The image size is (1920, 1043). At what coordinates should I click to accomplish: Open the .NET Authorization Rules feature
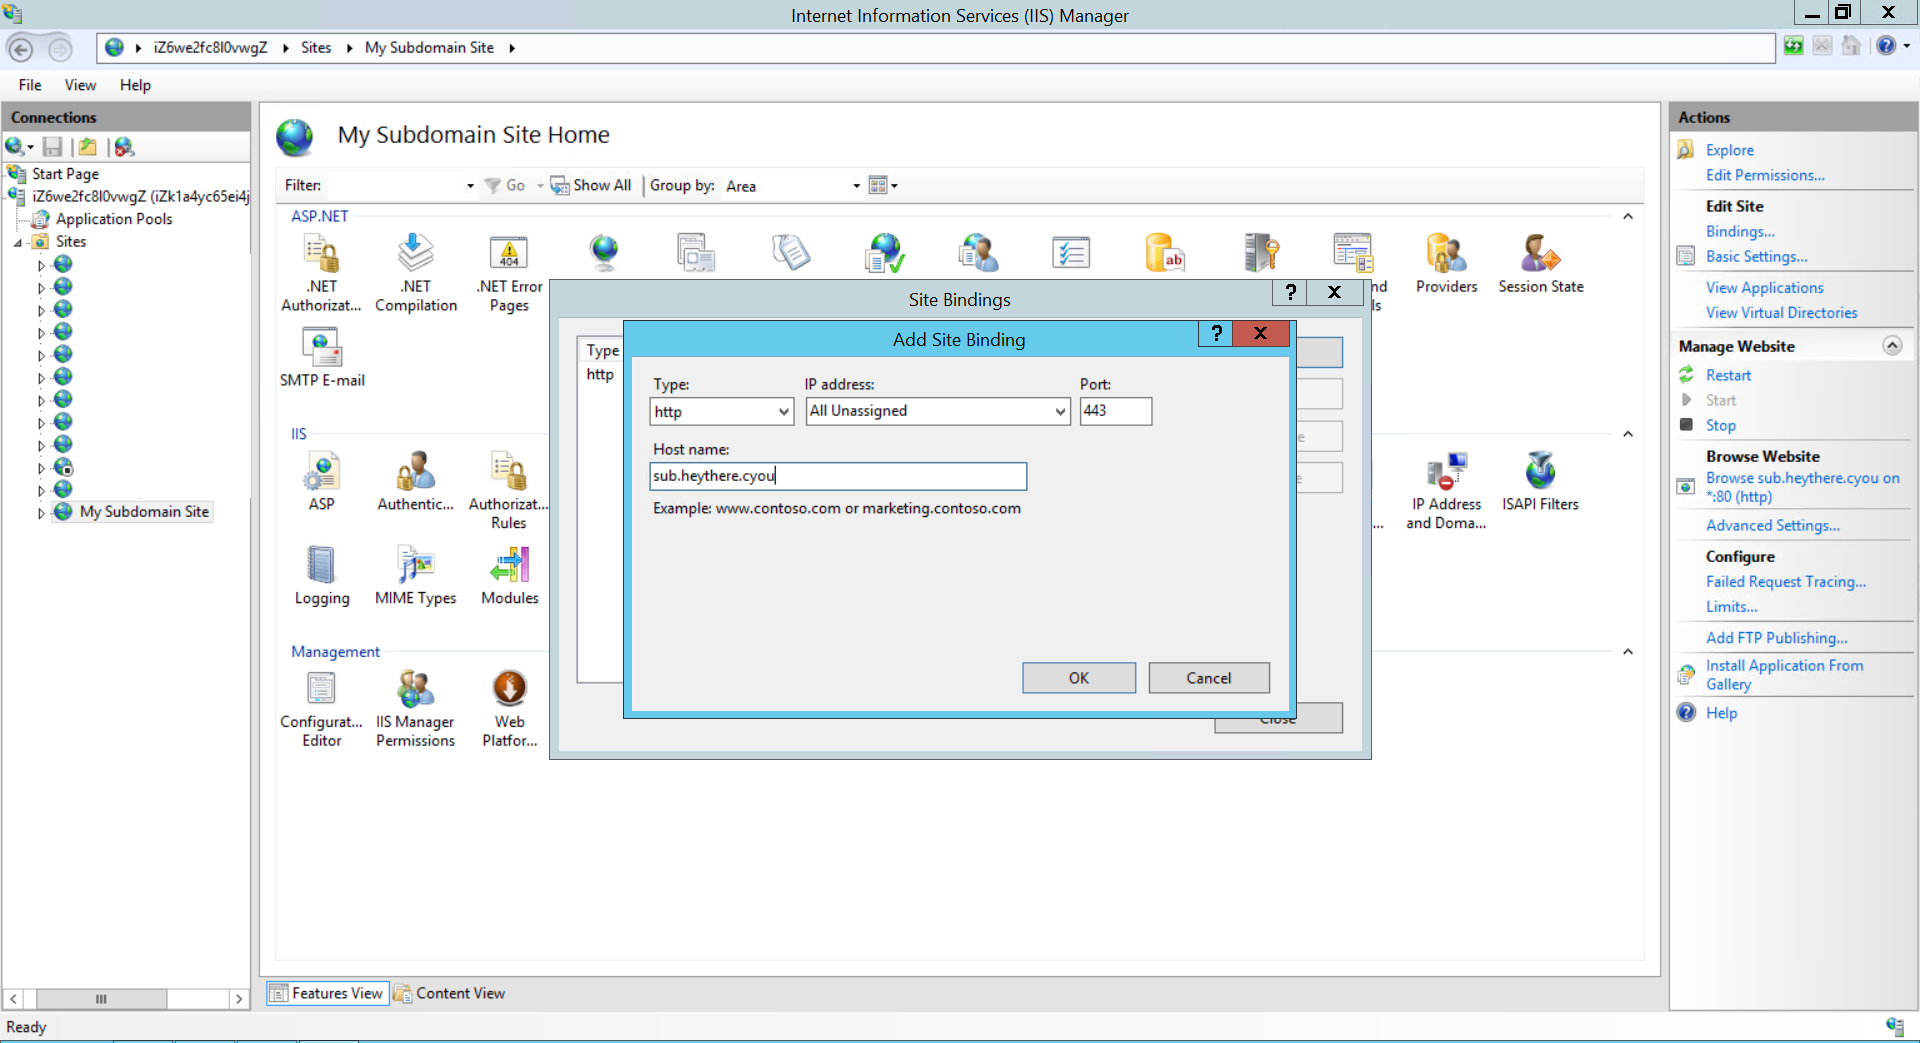(x=321, y=273)
